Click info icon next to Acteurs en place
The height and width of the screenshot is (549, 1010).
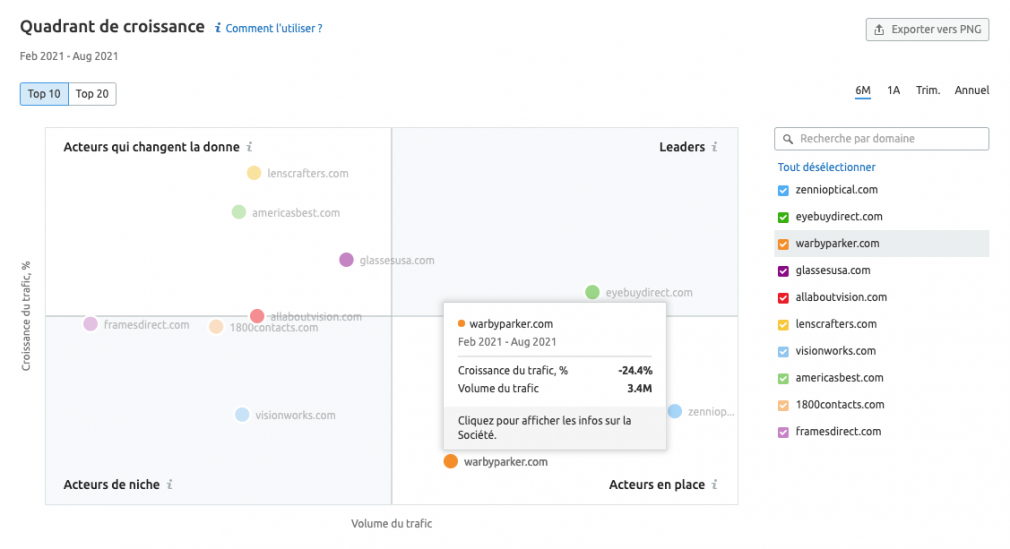(x=714, y=485)
